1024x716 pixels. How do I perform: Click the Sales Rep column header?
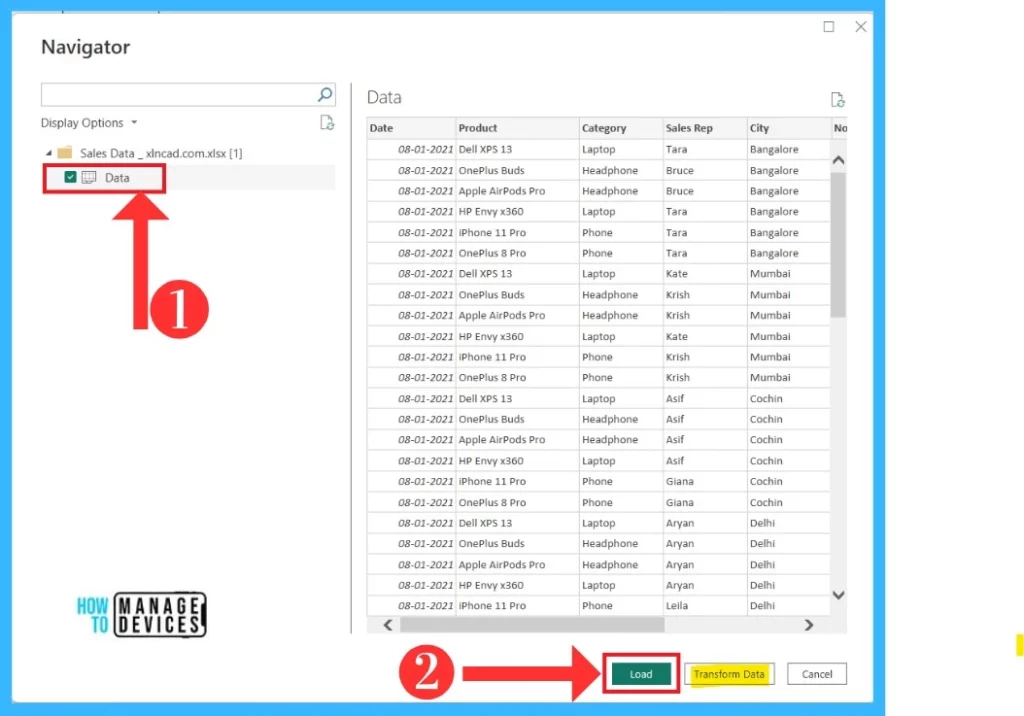[x=705, y=128]
